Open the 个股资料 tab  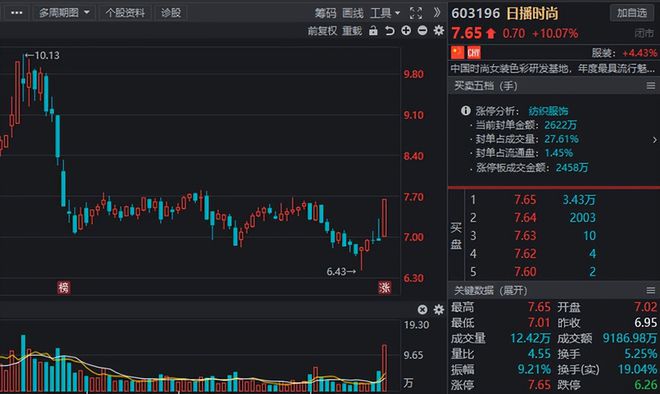click(125, 13)
